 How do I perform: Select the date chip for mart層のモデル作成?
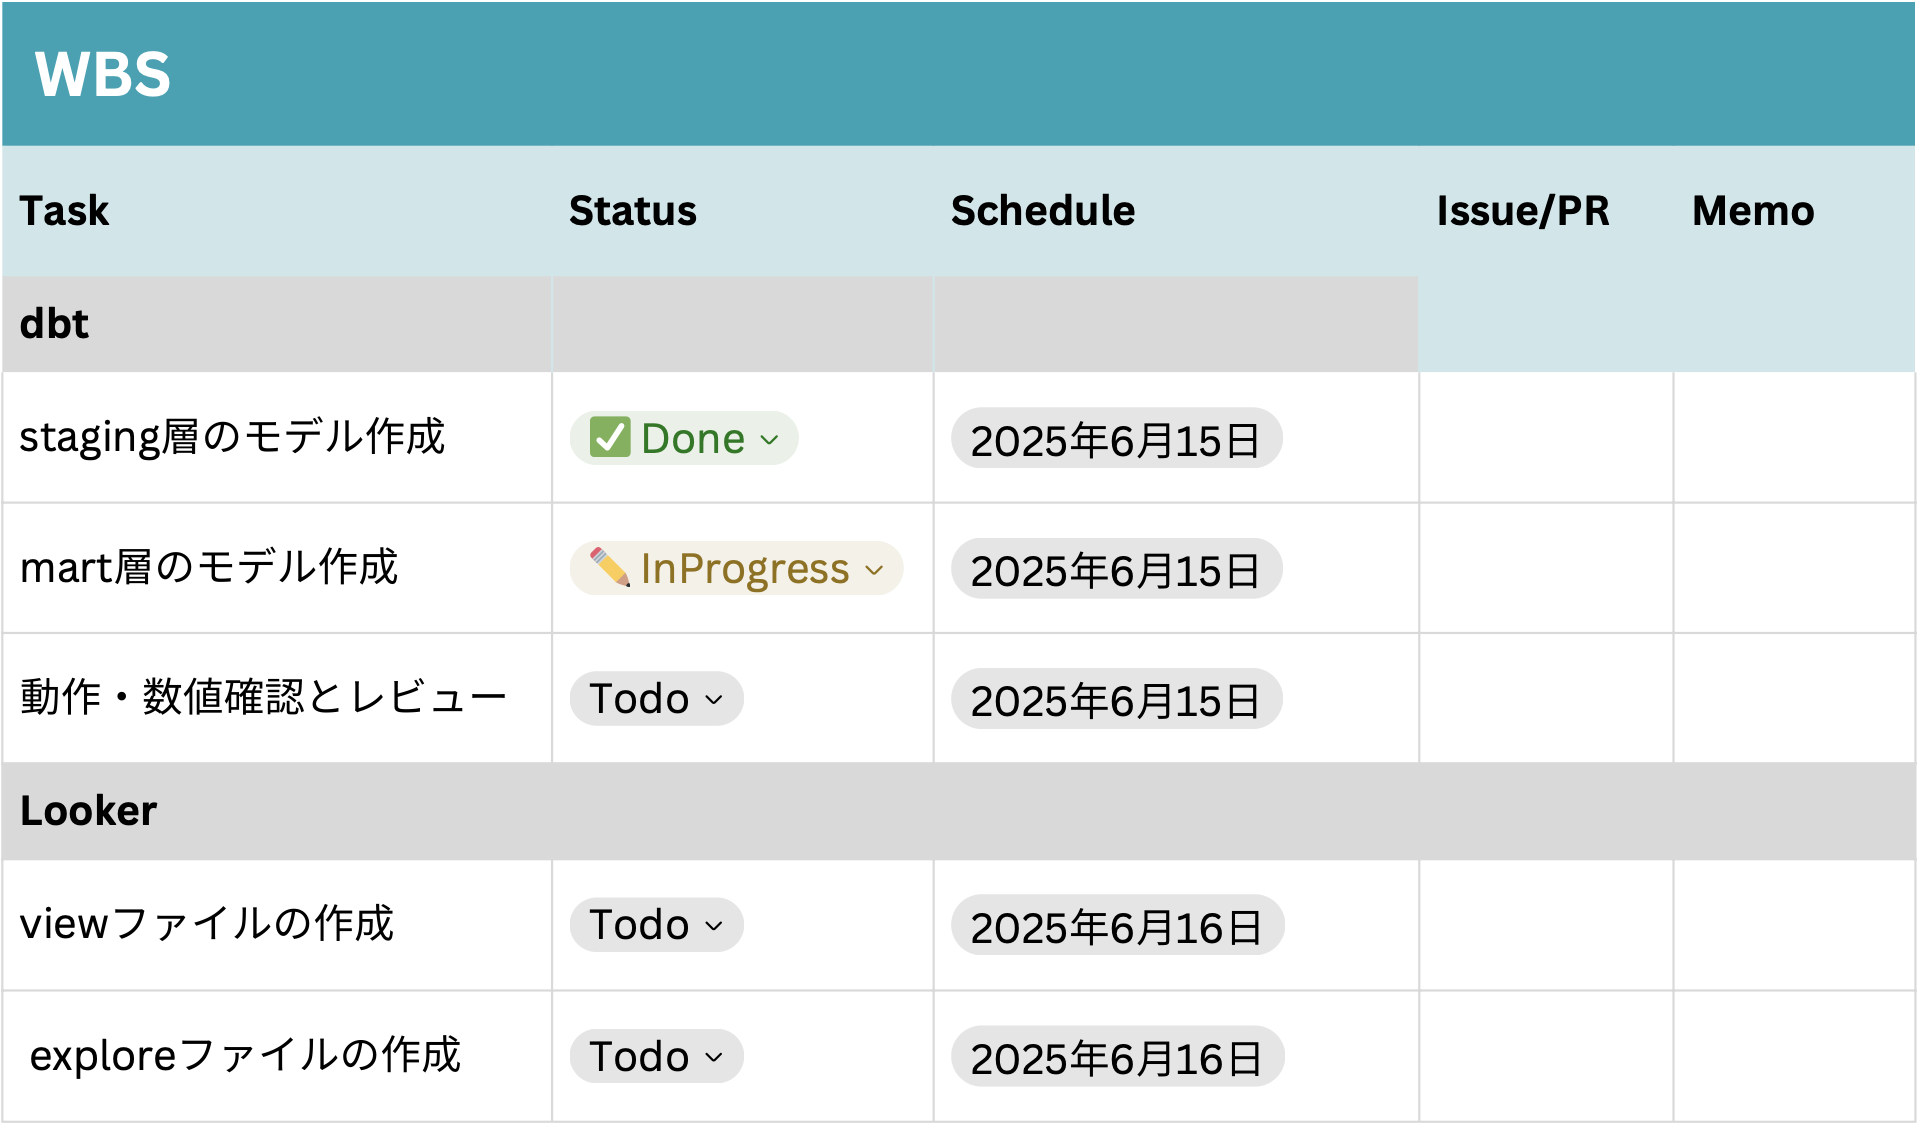pos(1116,568)
